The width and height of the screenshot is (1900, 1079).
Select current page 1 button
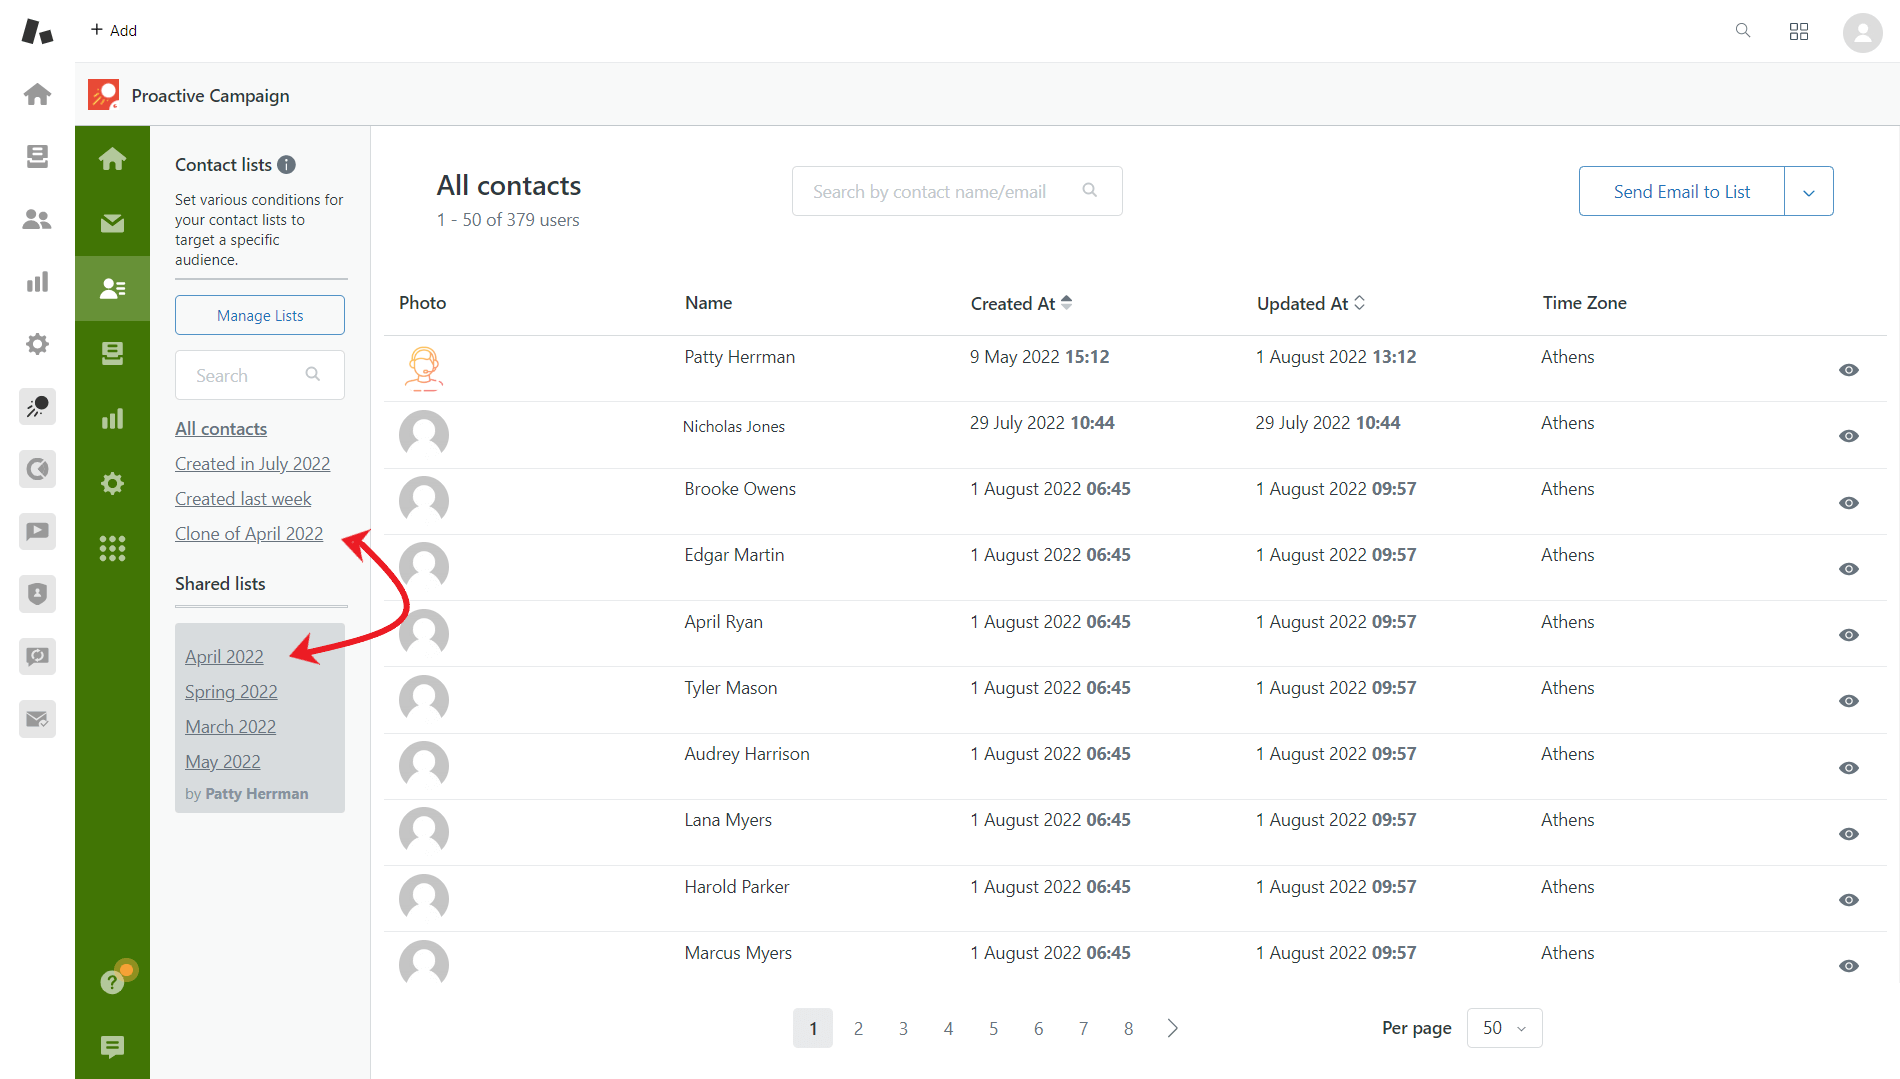click(813, 1028)
